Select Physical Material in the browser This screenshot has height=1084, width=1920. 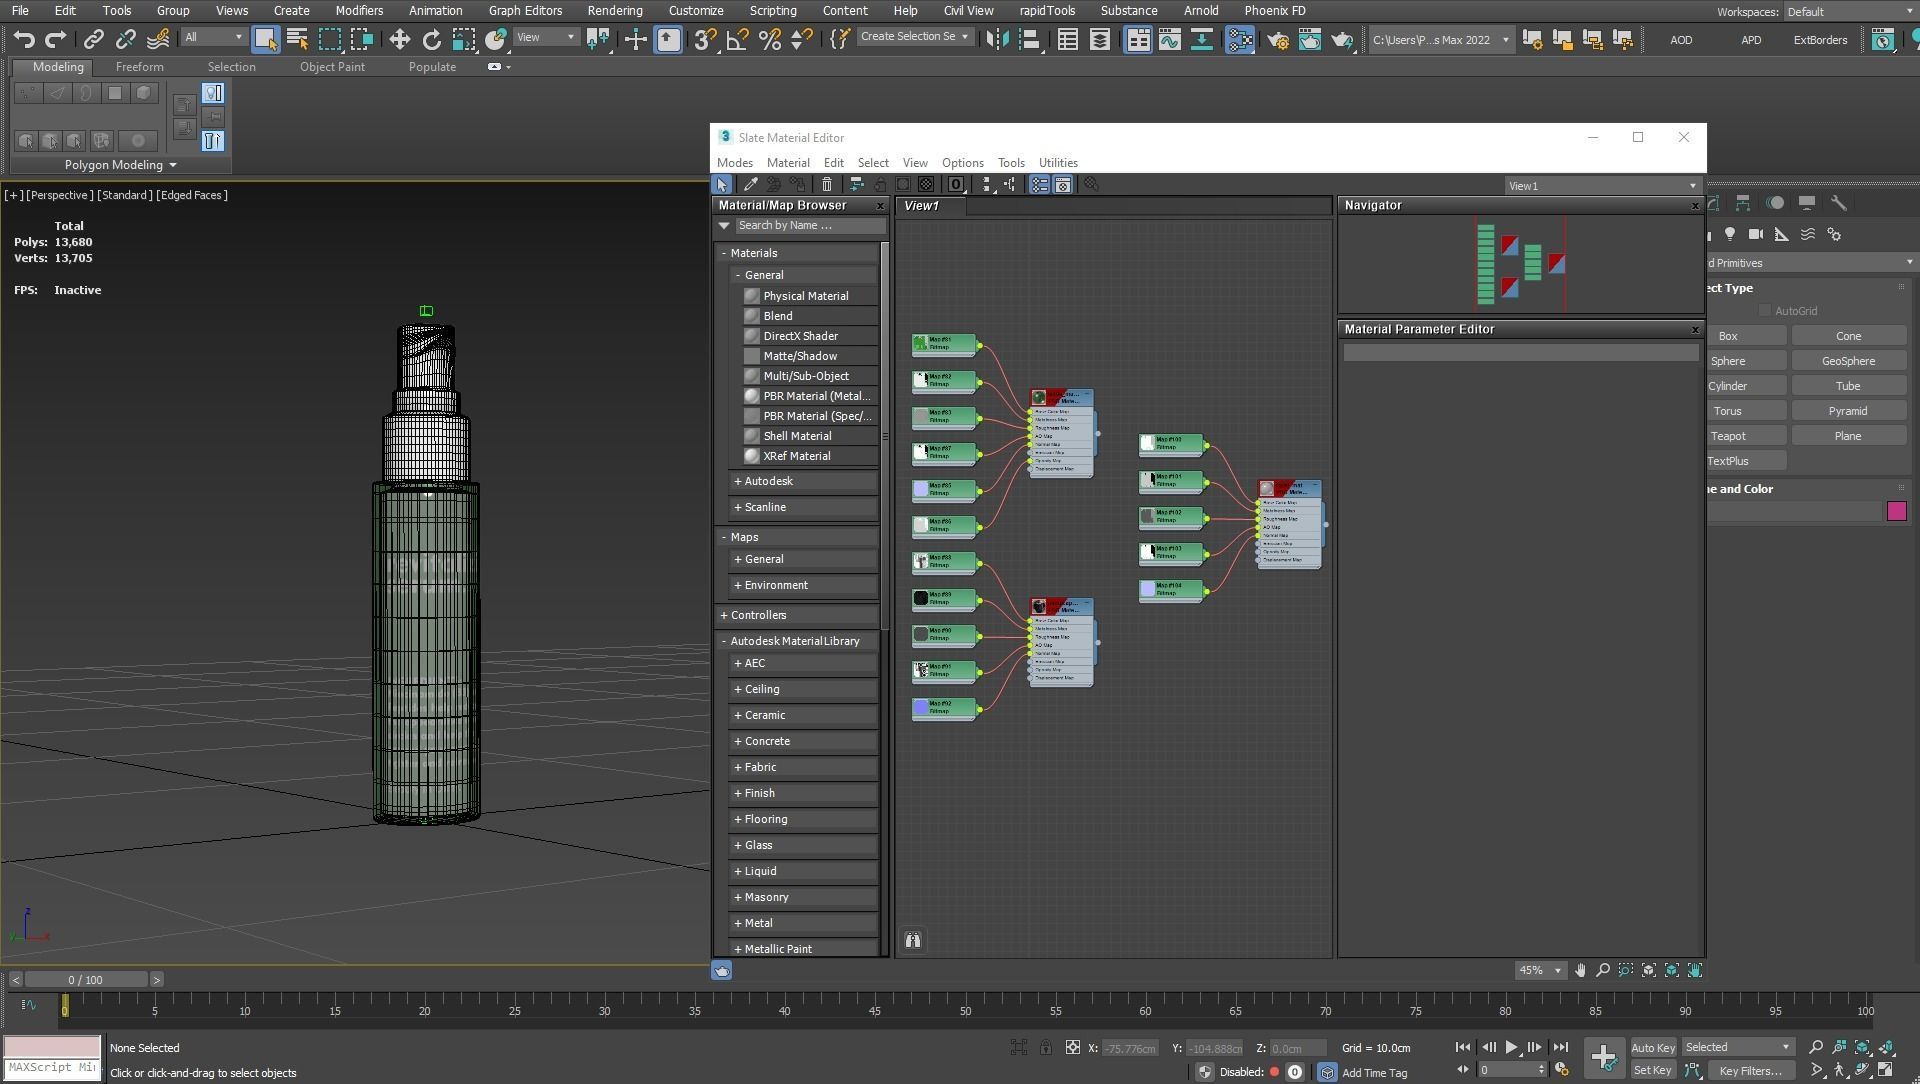pyautogui.click(x=805, y=296)
